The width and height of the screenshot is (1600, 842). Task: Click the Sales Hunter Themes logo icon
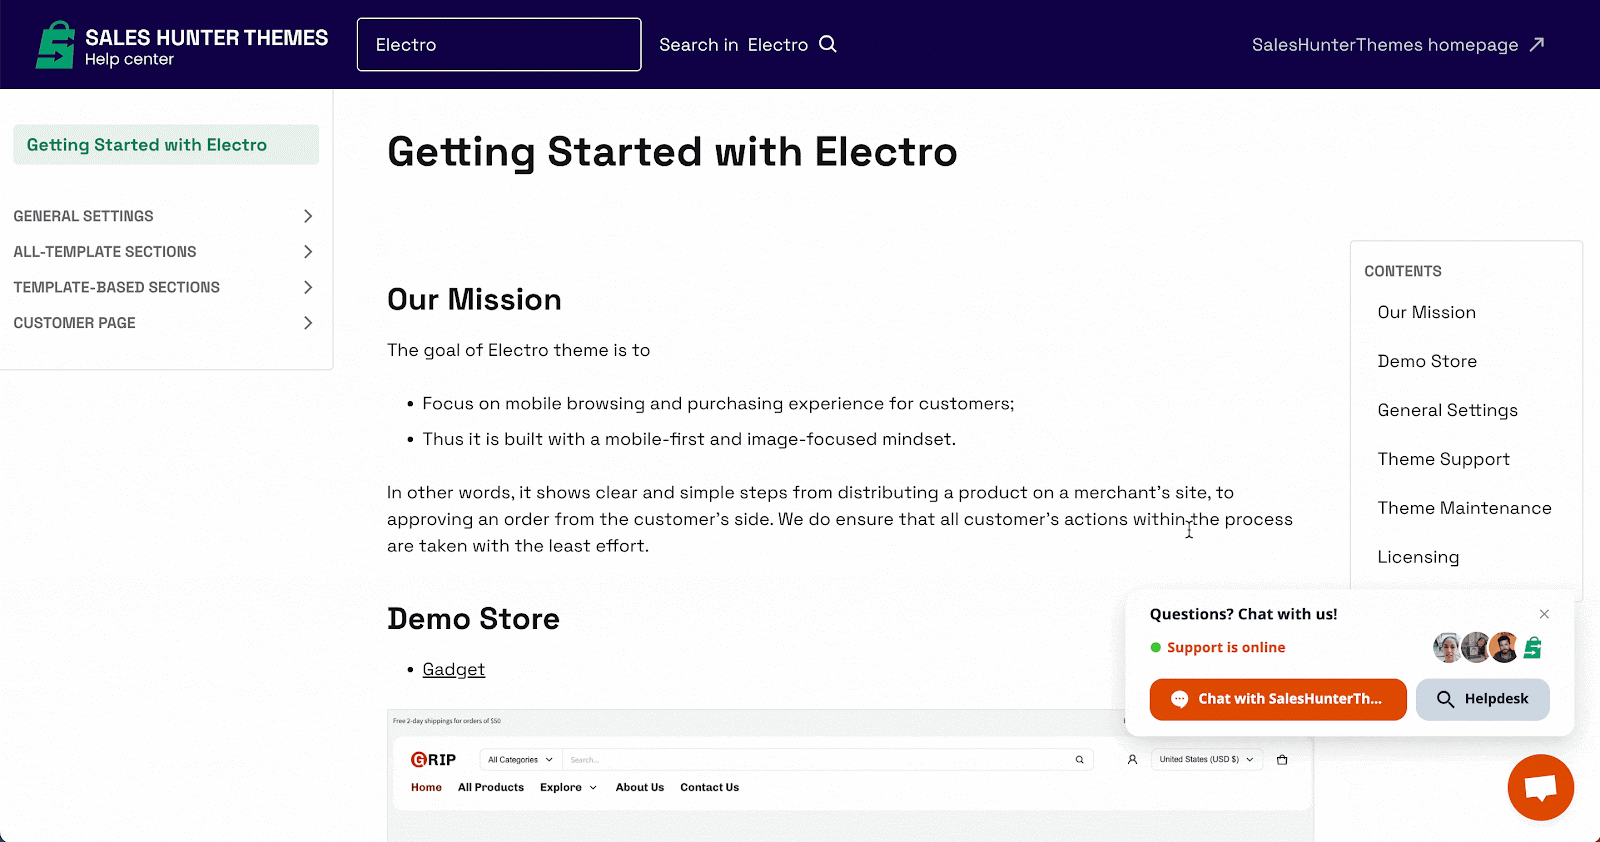tap(56, 45)
